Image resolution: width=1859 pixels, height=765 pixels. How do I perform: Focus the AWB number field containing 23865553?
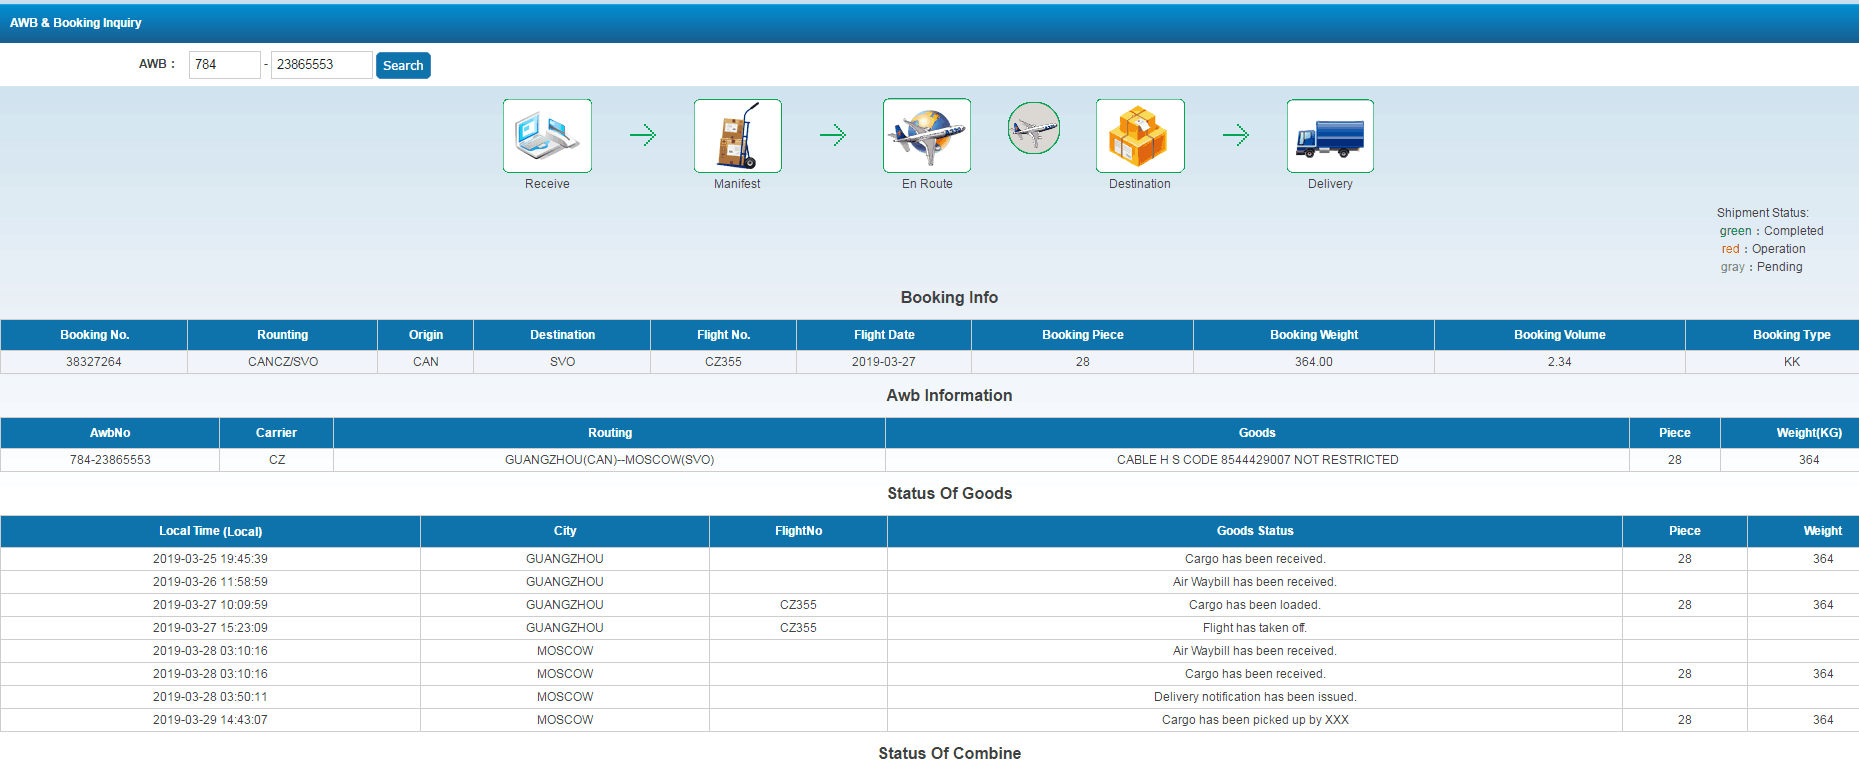coord(321,65)
